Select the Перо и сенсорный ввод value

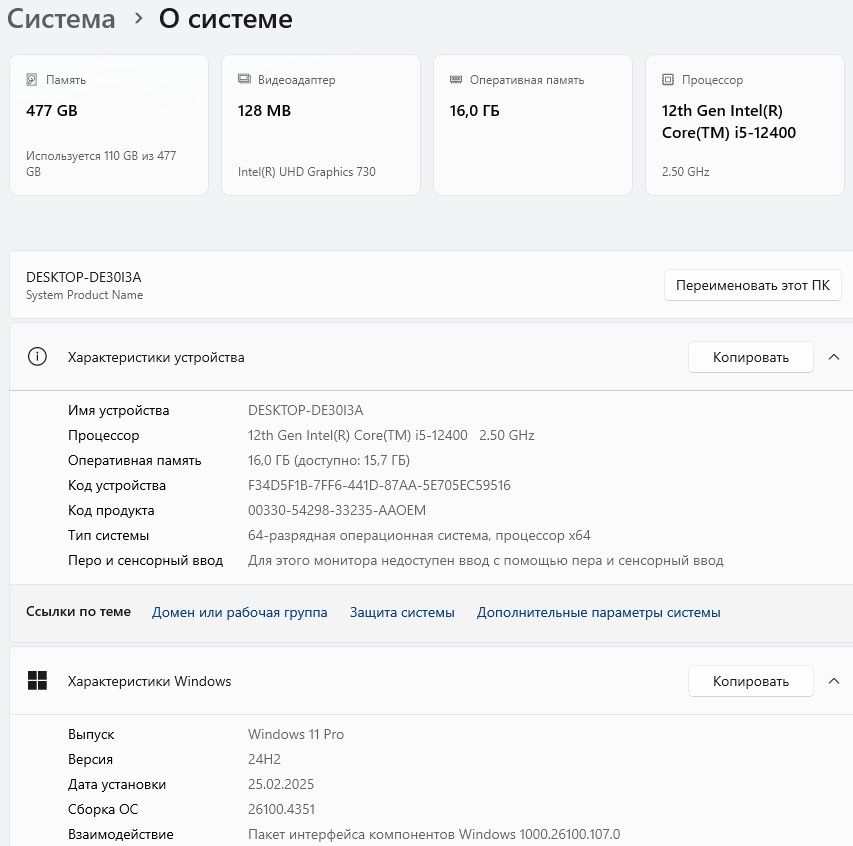486,560
